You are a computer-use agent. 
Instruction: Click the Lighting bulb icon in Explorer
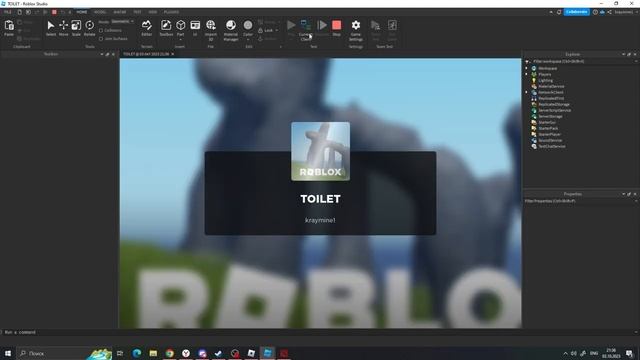534,80
